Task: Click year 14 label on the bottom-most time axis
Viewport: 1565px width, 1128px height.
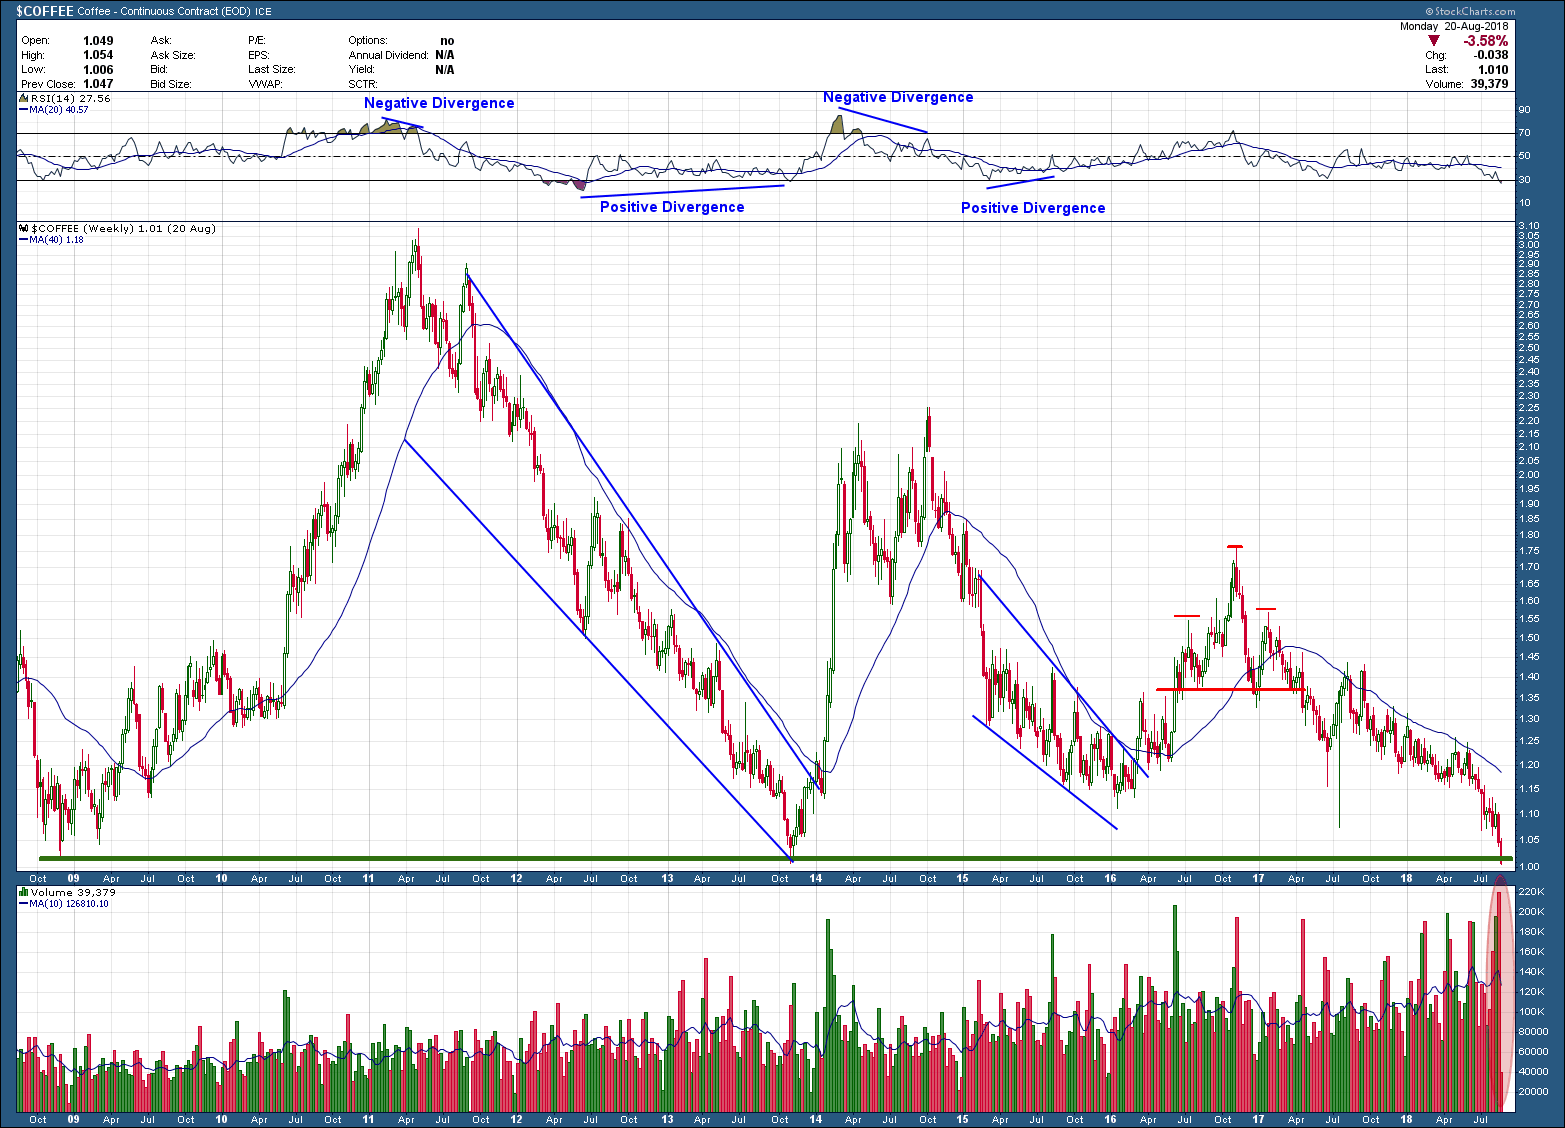Action: [x=816, y=1120]
